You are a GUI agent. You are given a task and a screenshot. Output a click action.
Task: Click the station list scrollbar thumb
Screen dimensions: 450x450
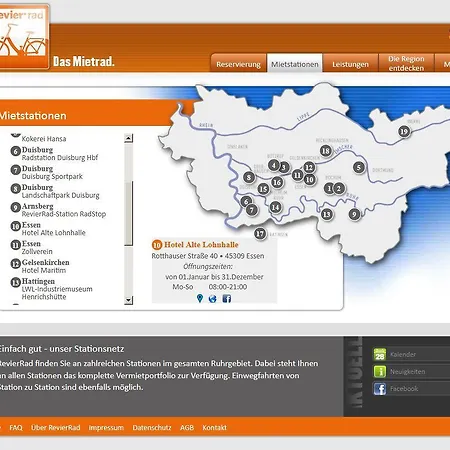(129, 213)
